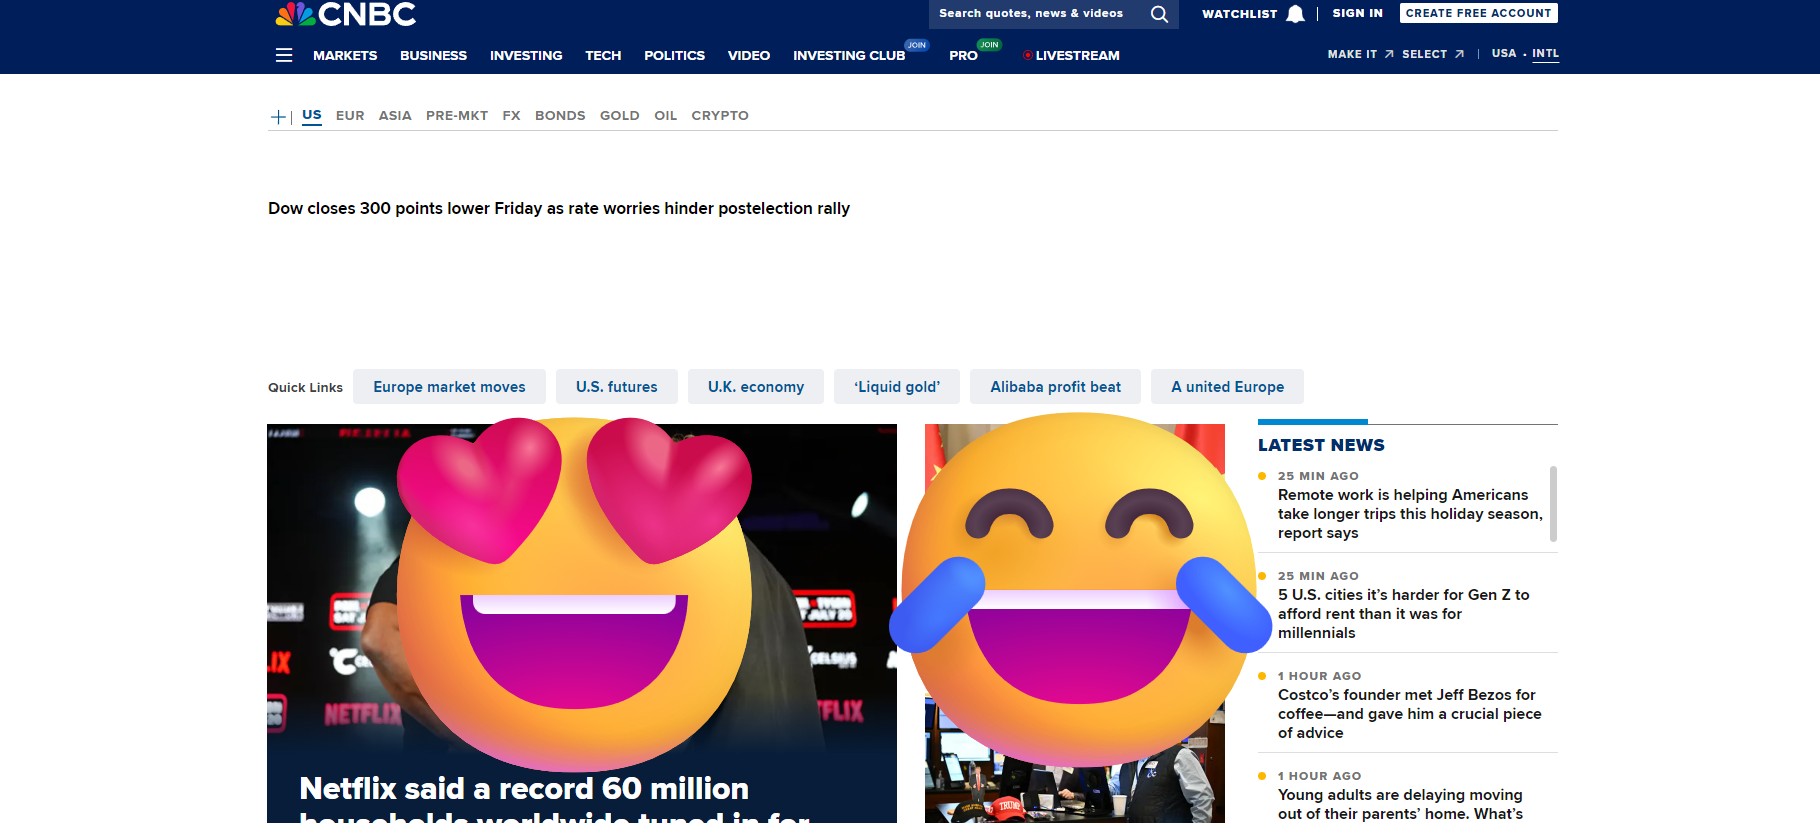Image resolution: width=1820 pixels, height=823 pixels.
Task: Switch to INTL edition
Action: (x=1545, y=54)
